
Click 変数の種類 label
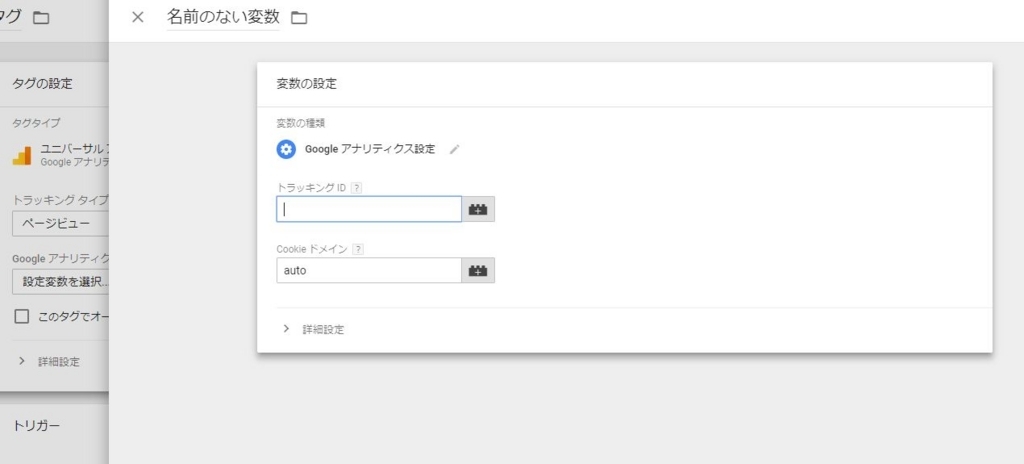click(301, 123)
